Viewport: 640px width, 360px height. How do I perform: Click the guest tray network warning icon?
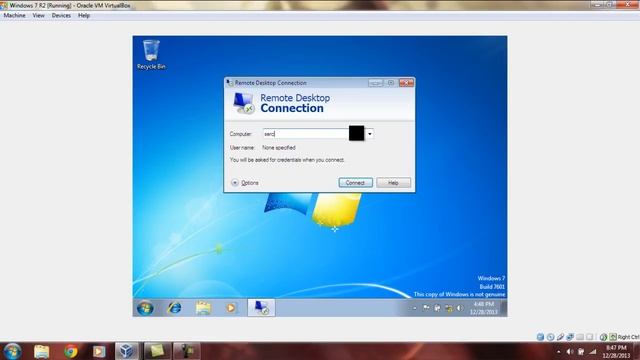point(449,308)
